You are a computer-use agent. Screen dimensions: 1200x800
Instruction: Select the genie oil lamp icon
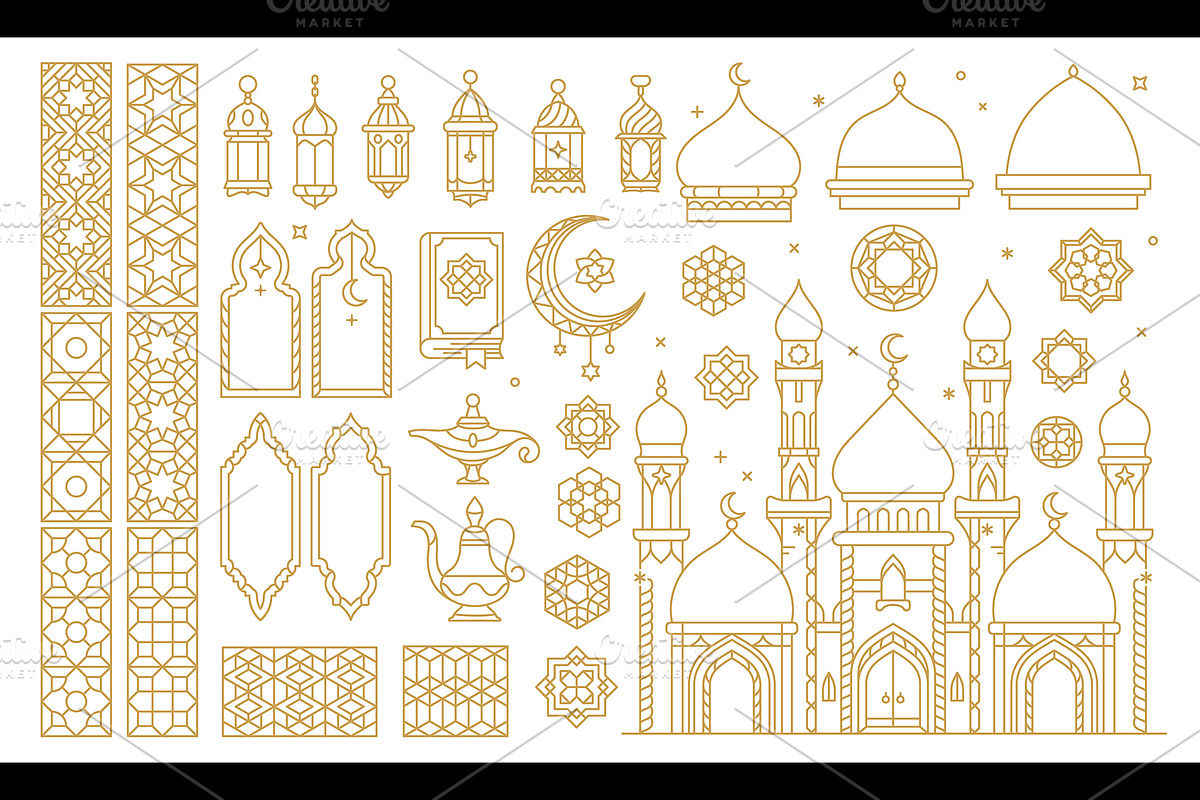click(473, 438)
